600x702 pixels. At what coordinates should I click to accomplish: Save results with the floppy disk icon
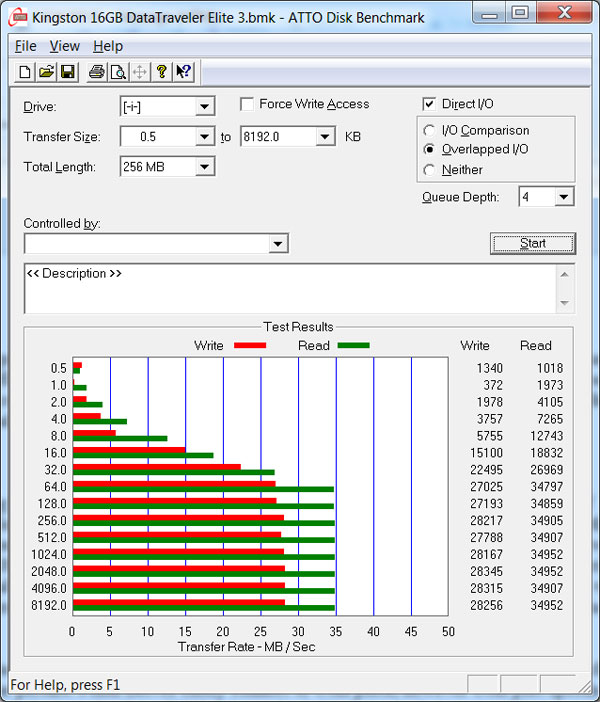click(68, 72)
